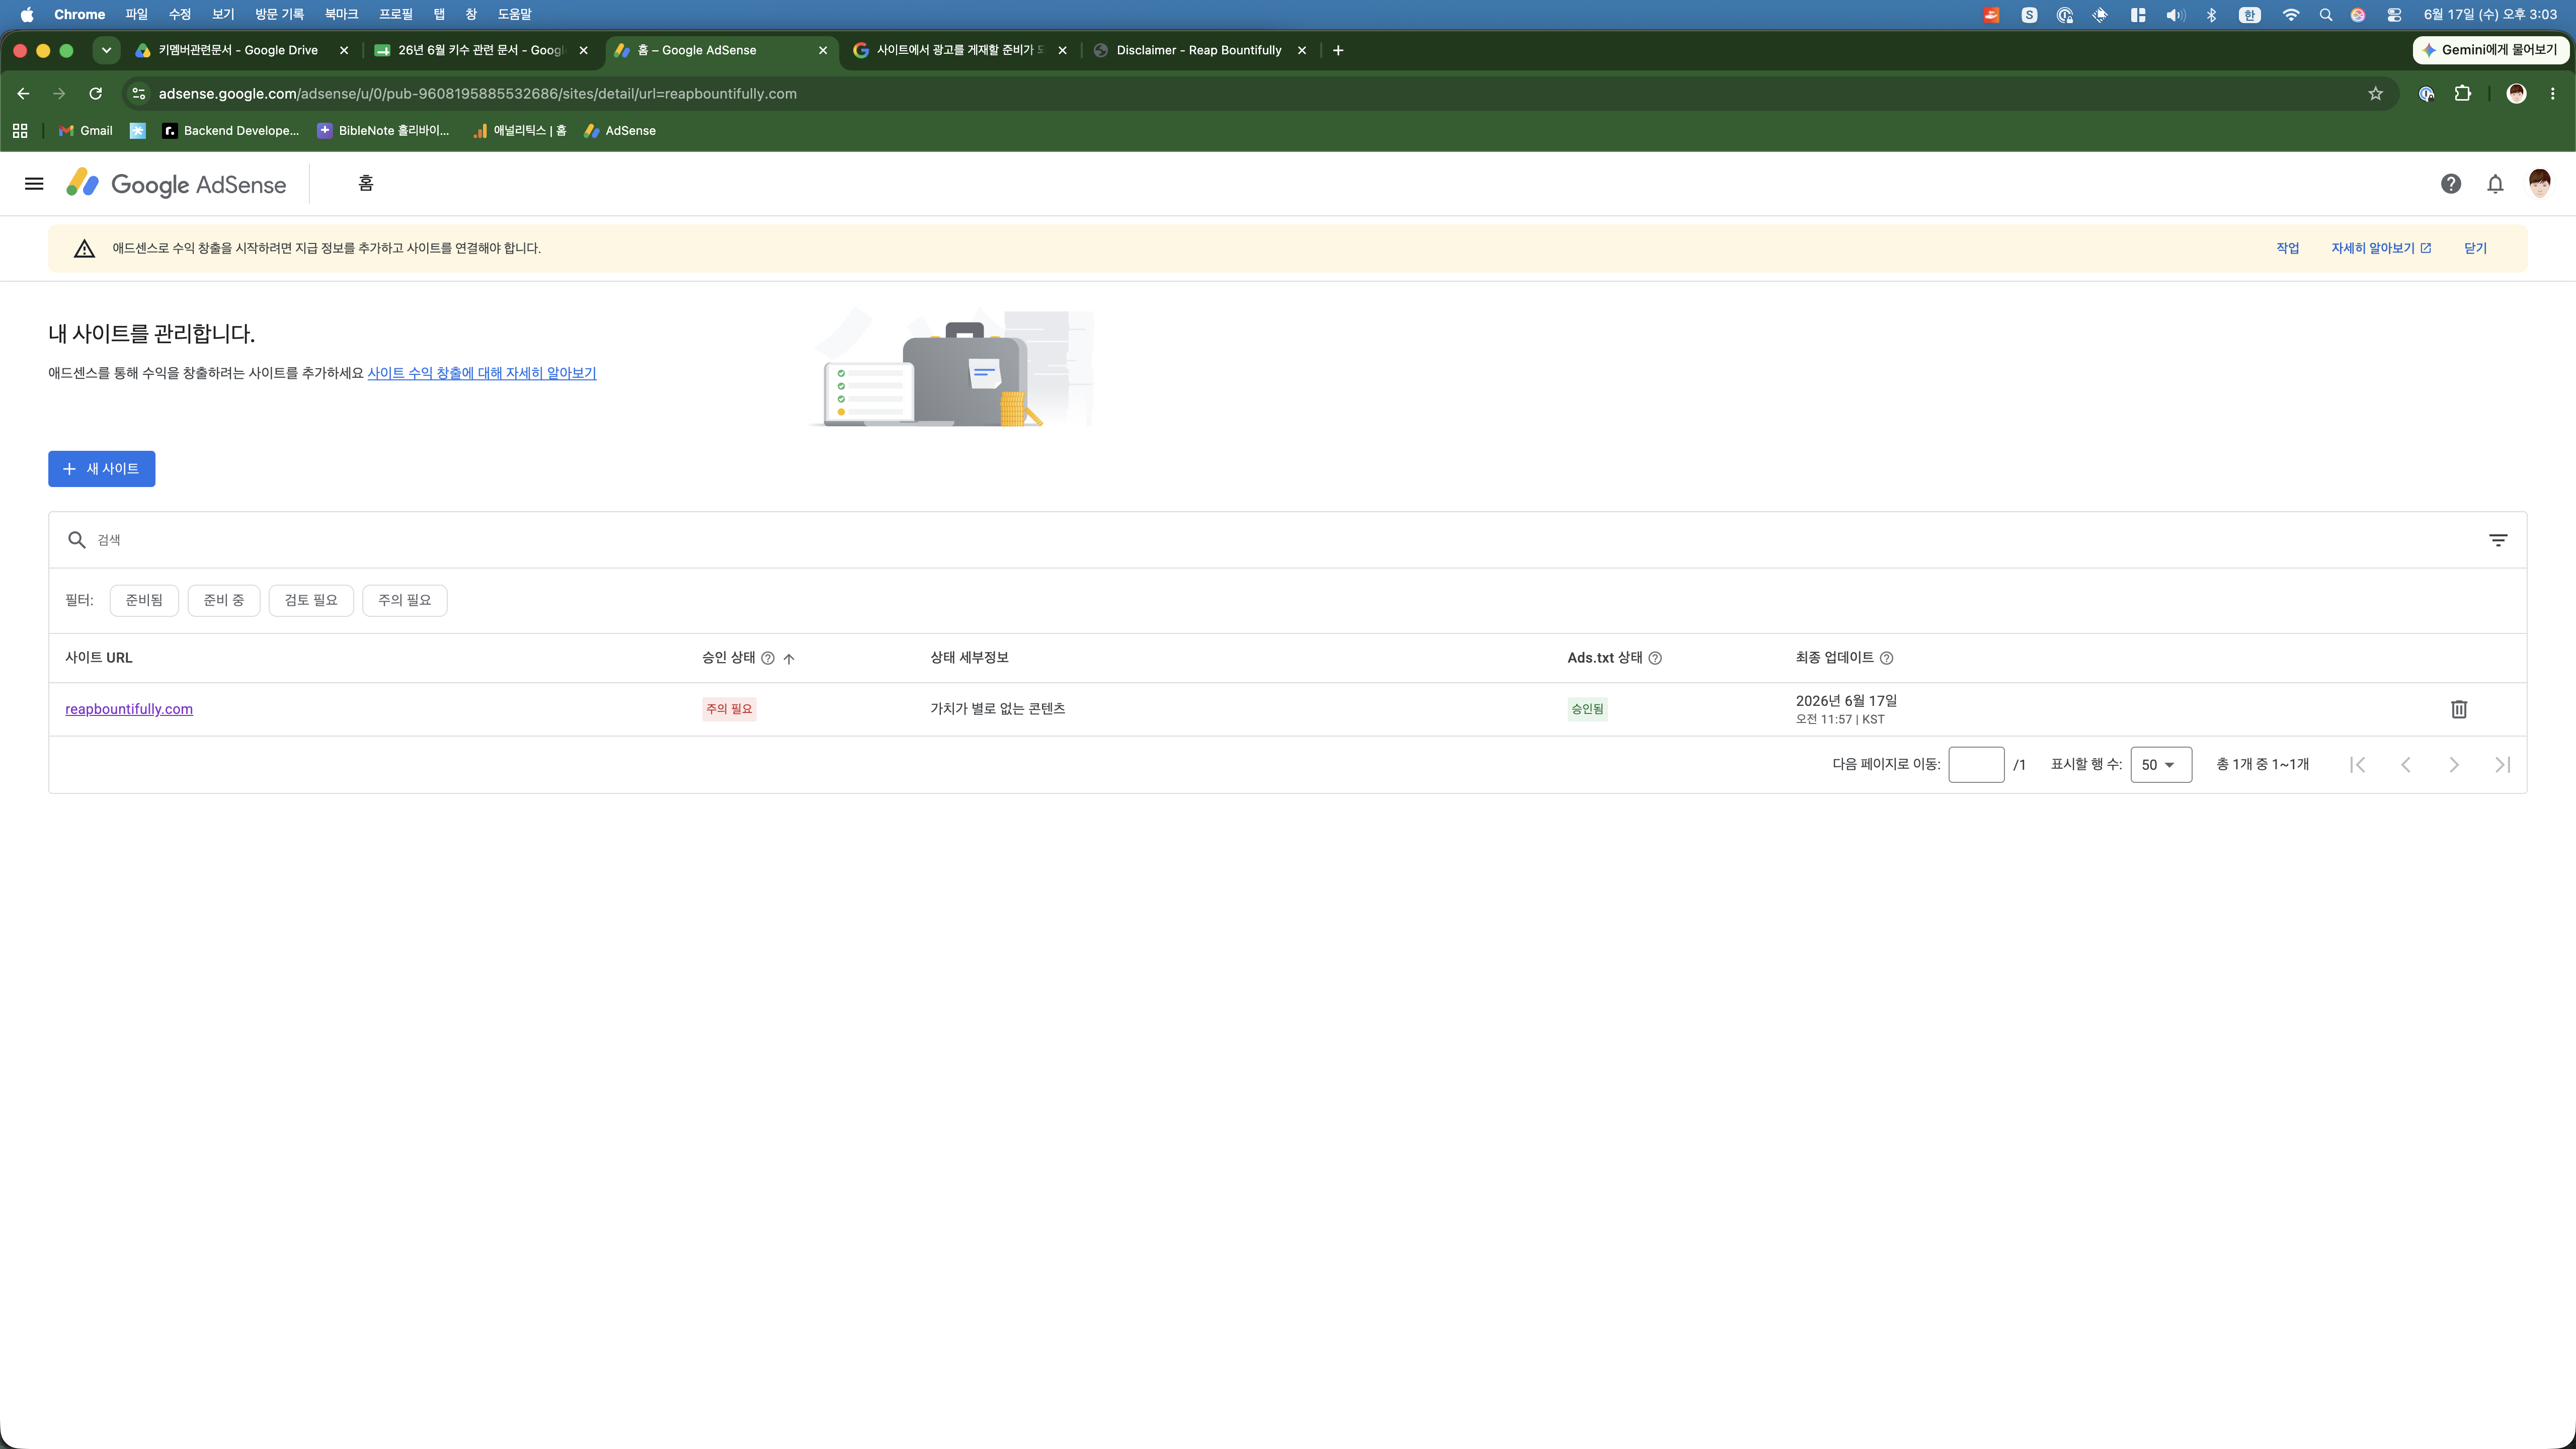Image resolution: width=2576 pixels, height=1449 pixels.
Task: Toggle the 주의 필요 filter chip
Action: click(x=405, y=600)
